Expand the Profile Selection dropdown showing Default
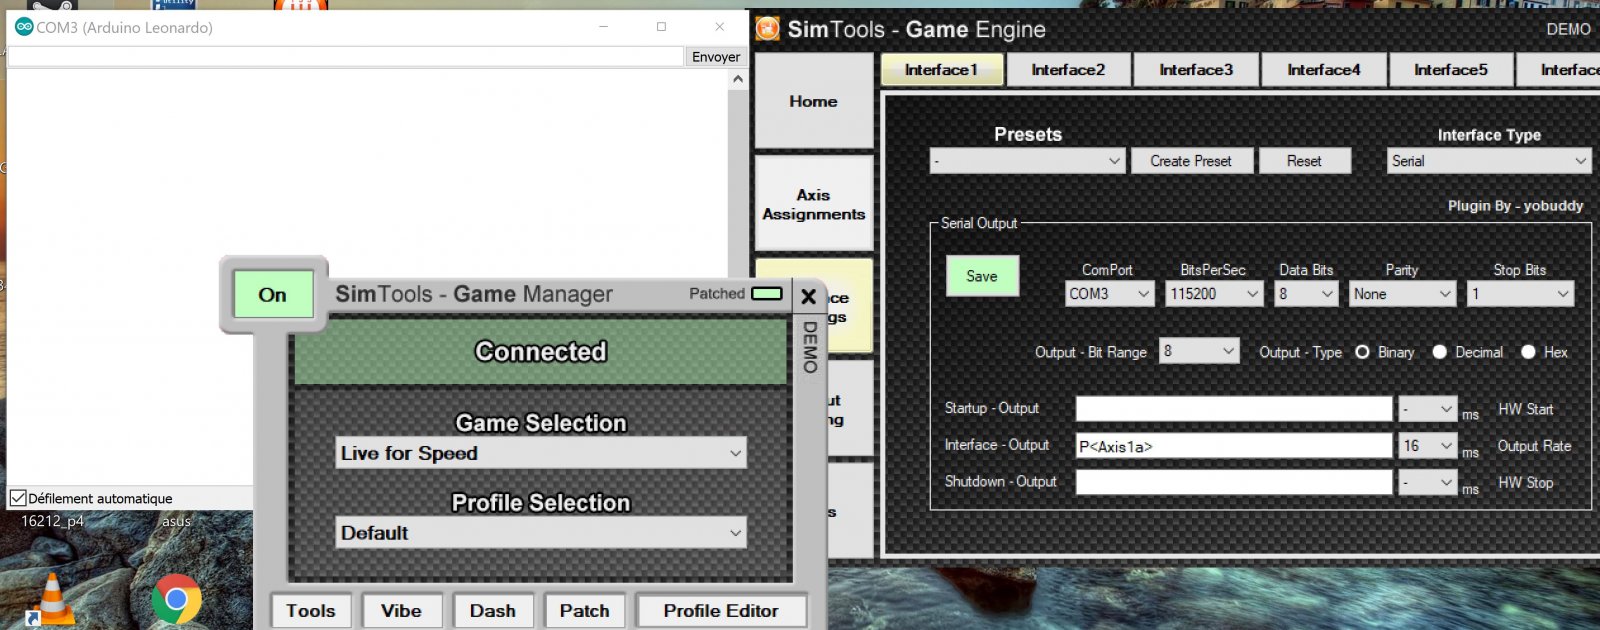 541,533
